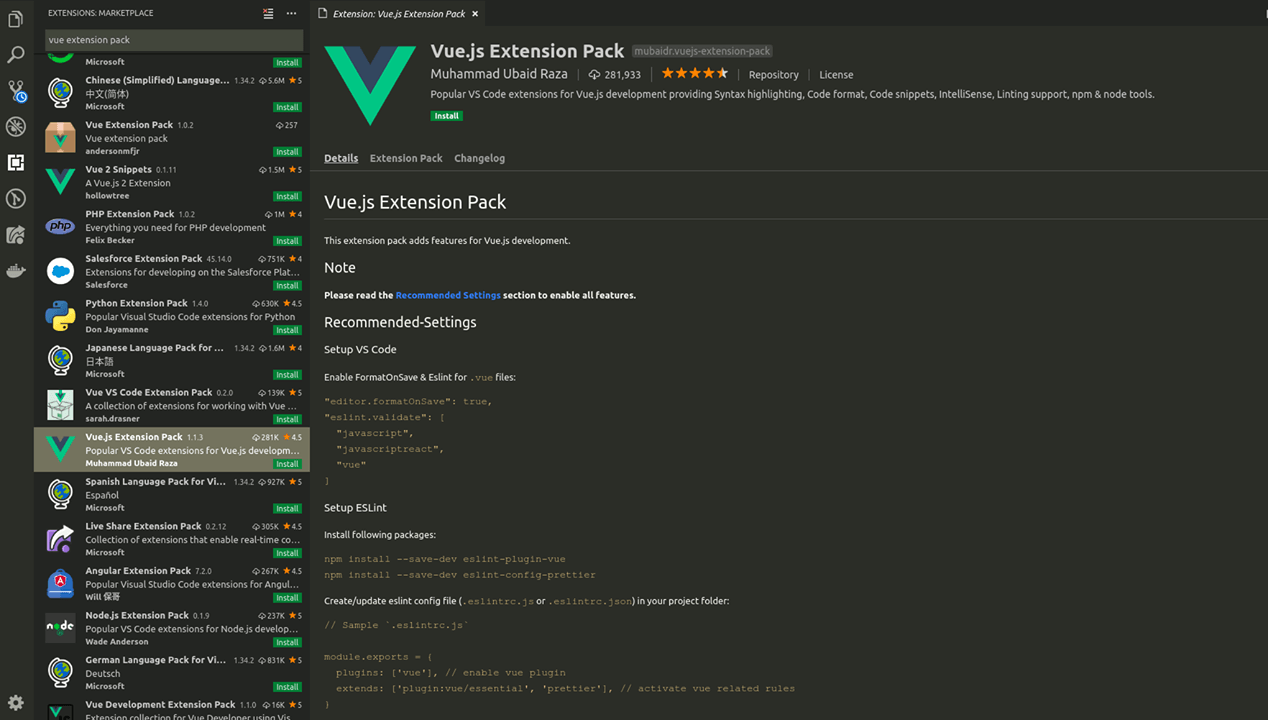
Task: Select the Extensions icon in activity bar
Action: coord(15,162)
